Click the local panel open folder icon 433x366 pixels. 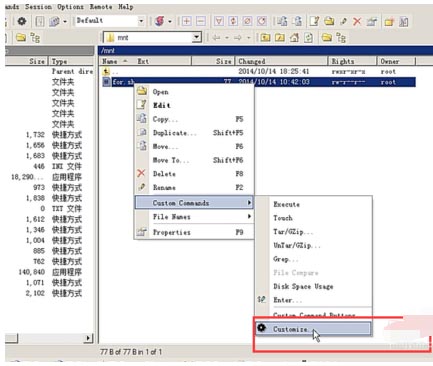[x=21, y=37]
